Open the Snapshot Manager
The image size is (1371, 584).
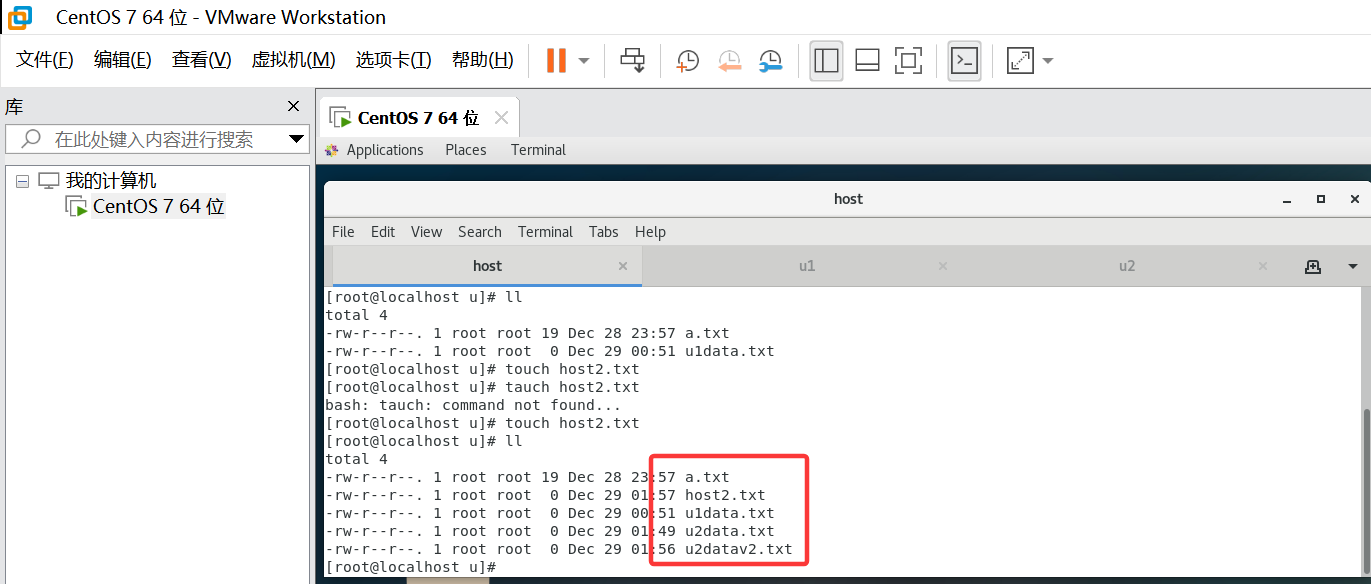(x=770, y=61)
